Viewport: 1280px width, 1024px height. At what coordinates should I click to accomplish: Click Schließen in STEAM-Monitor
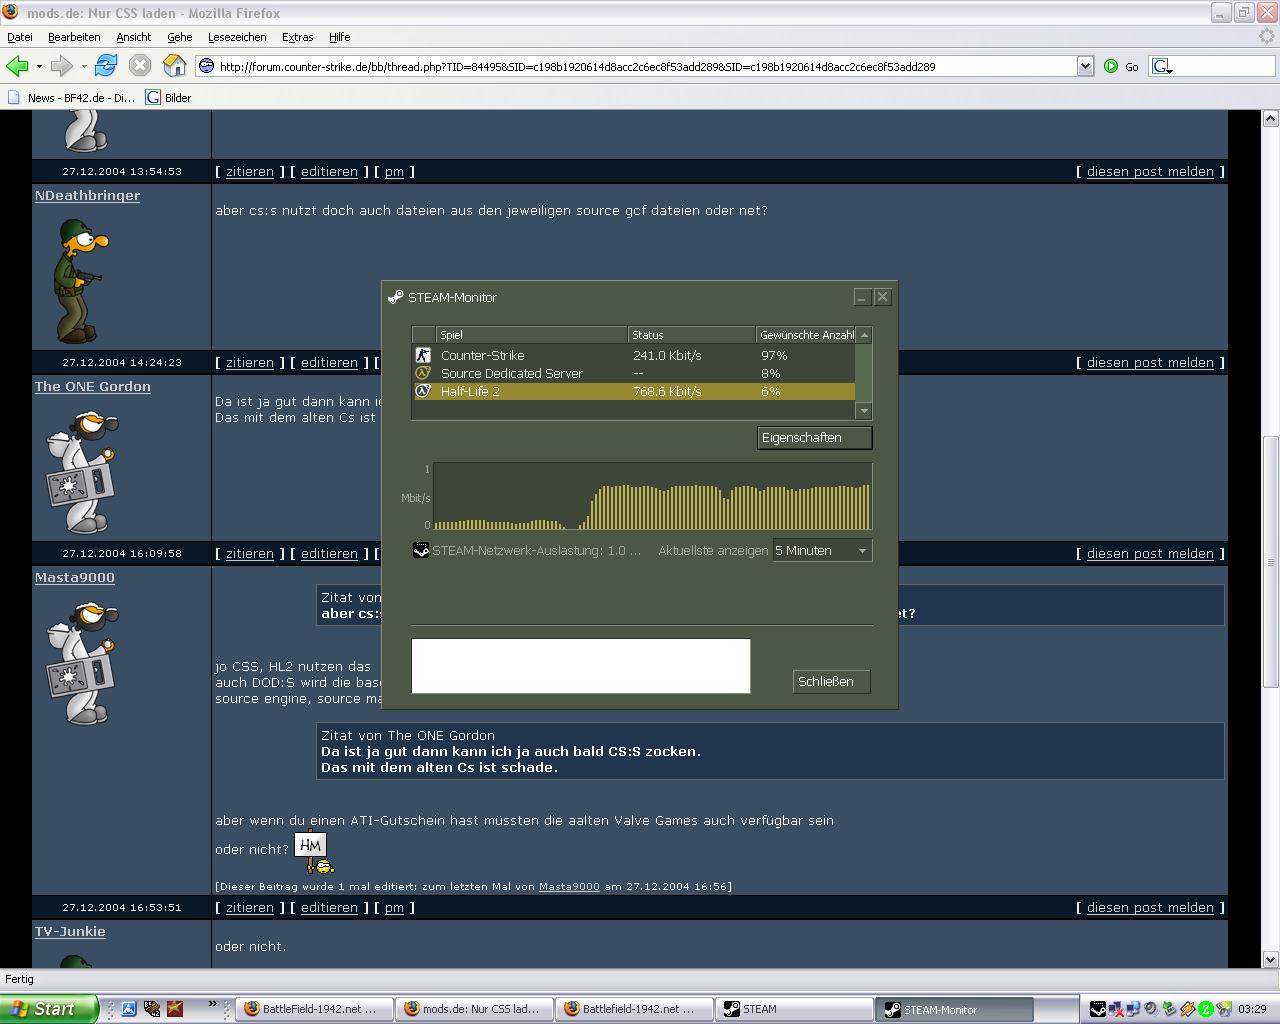830,682
